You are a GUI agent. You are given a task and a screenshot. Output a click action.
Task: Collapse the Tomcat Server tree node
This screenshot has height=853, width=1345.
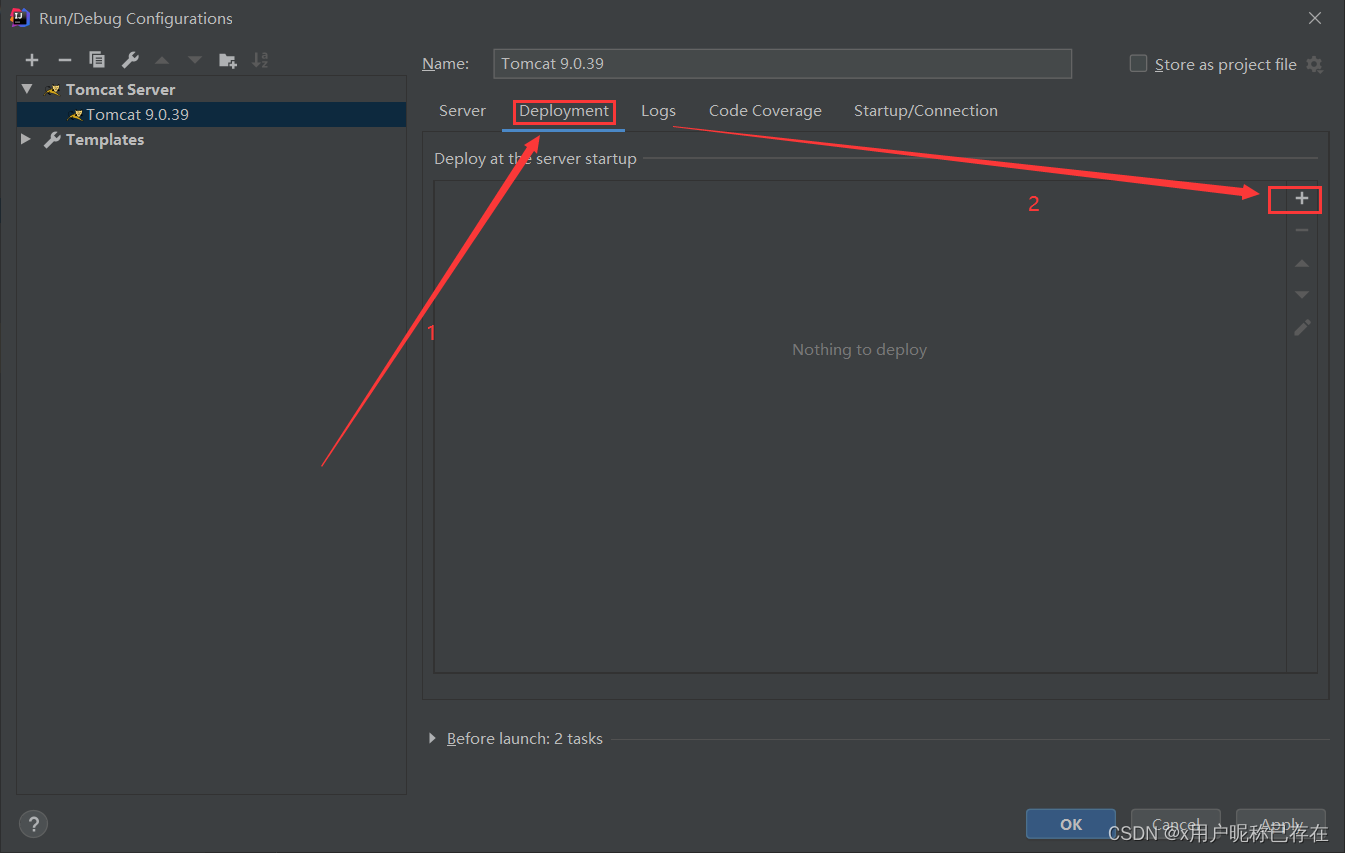click(x=27, y=89)
